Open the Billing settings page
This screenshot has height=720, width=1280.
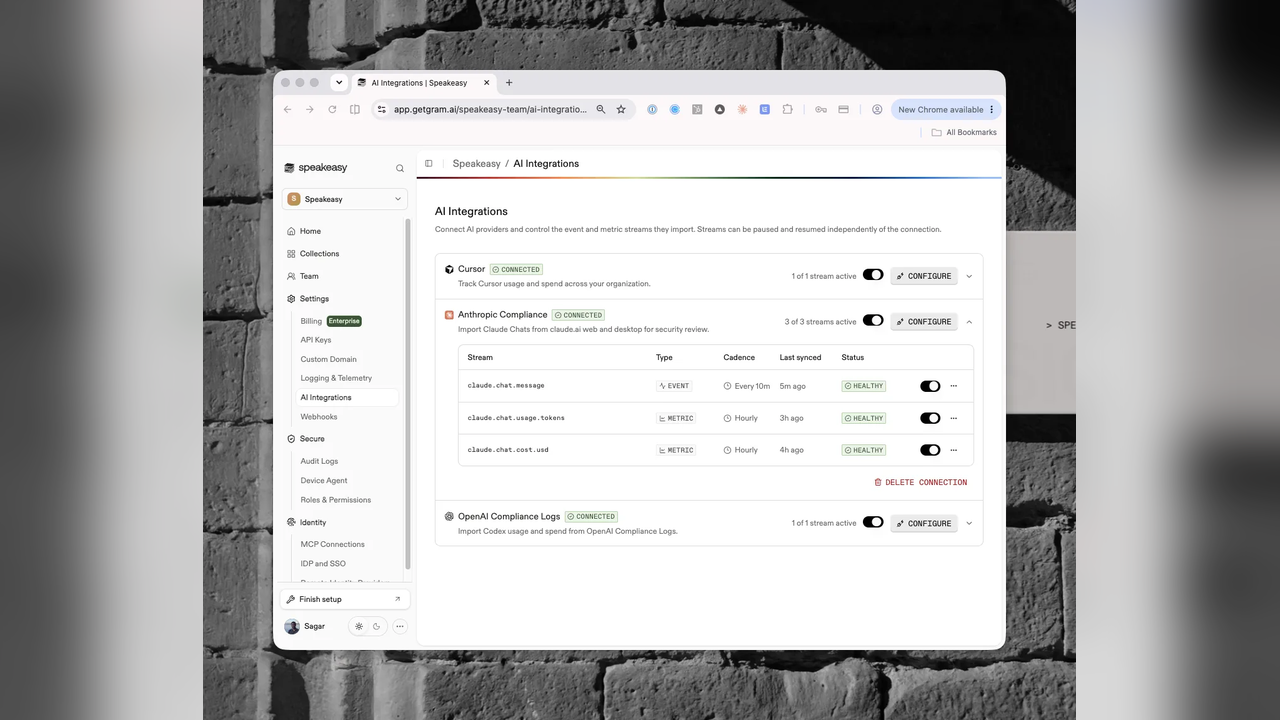coord(311,321)
